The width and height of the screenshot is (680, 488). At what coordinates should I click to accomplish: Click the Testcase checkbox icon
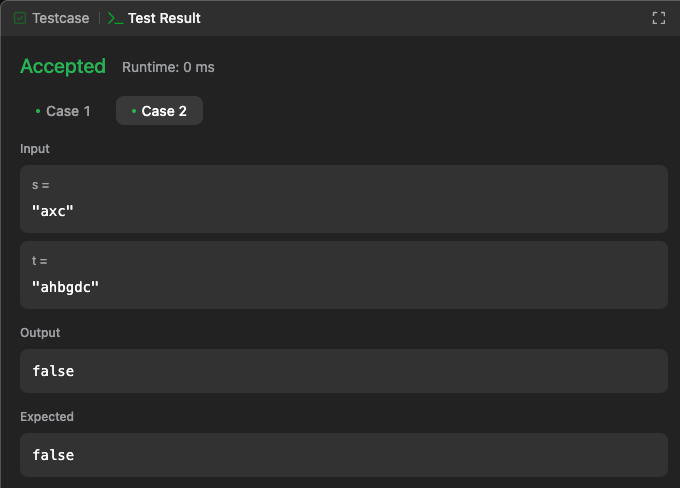click(20, 18)
